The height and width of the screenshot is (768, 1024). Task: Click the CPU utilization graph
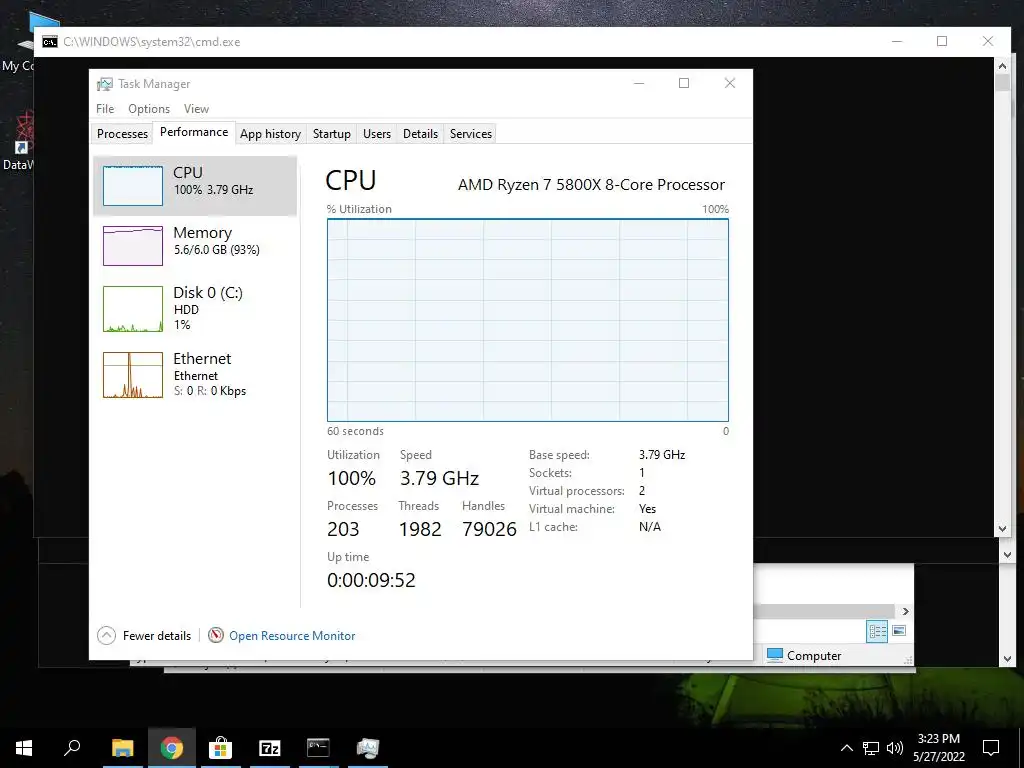tap(528, 320)
